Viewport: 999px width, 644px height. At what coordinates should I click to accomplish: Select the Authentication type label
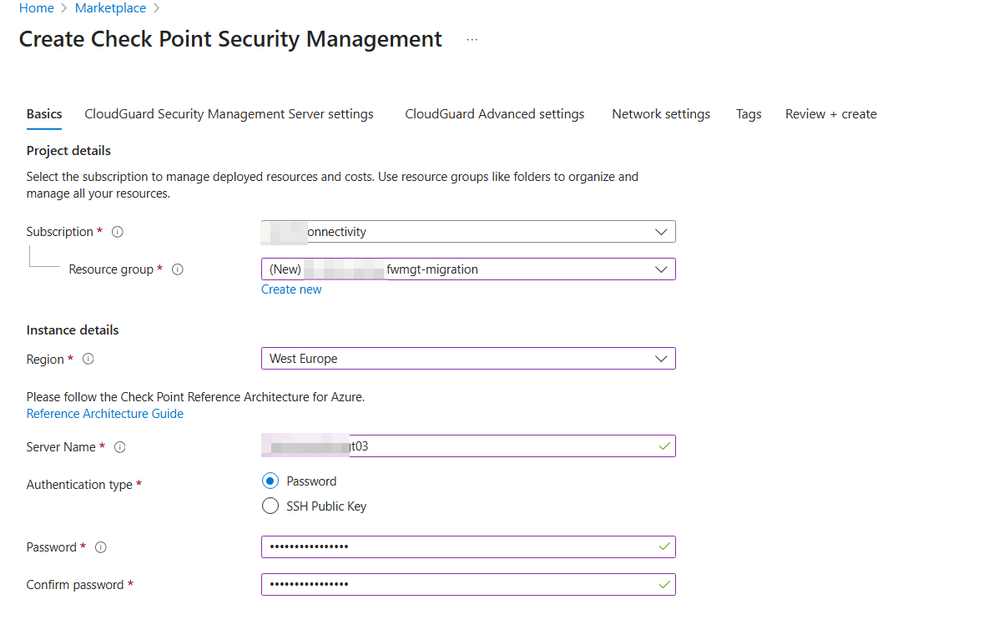79,485
